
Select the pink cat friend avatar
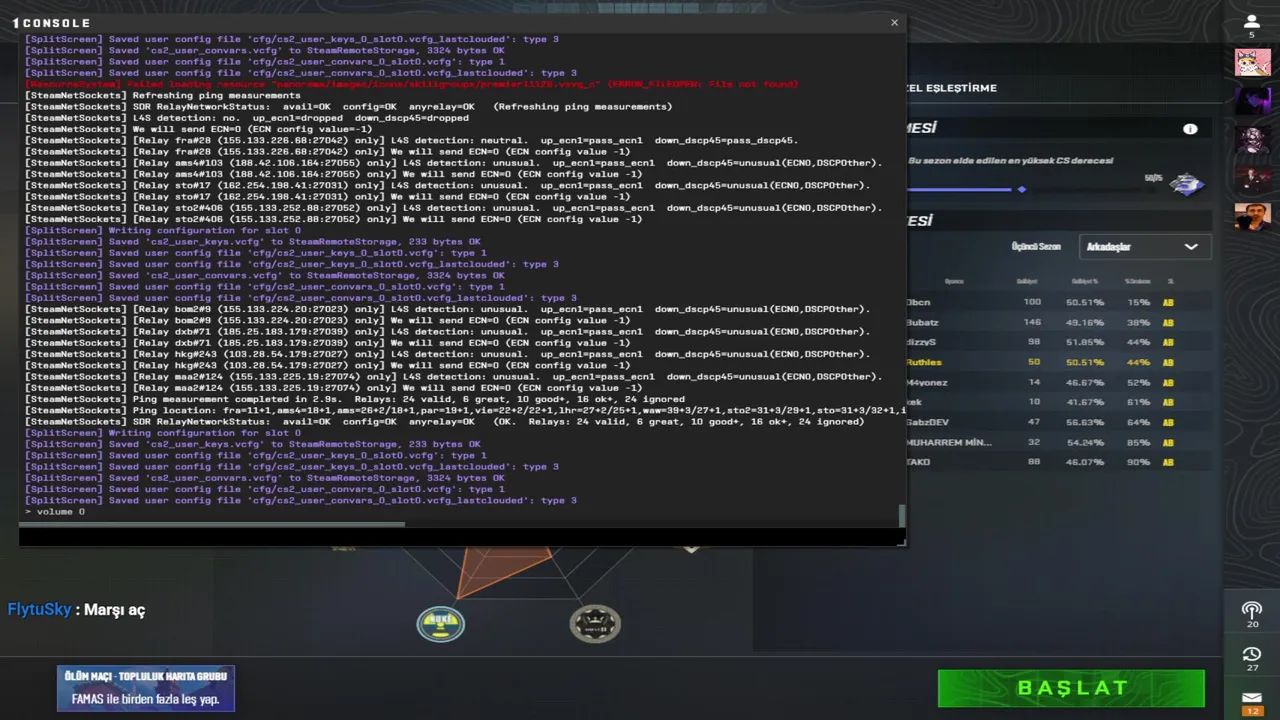coord(1252,63)
